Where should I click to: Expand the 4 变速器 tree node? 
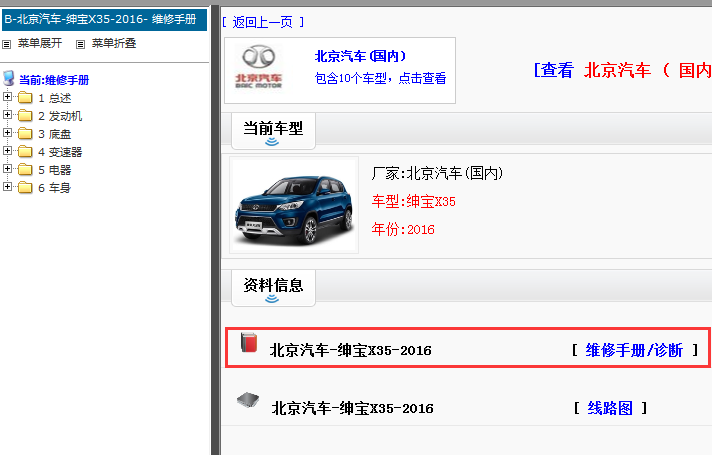click(x=7, y=150)
